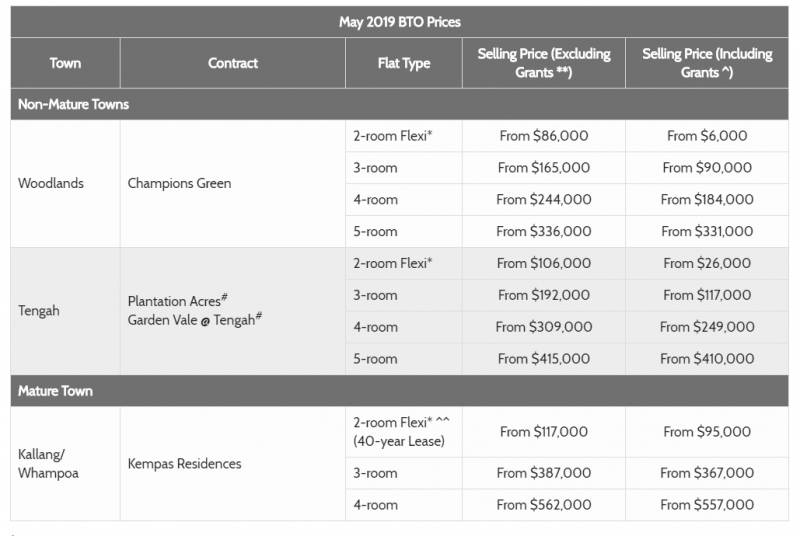Click the Flat Type column header

point(403,63)
